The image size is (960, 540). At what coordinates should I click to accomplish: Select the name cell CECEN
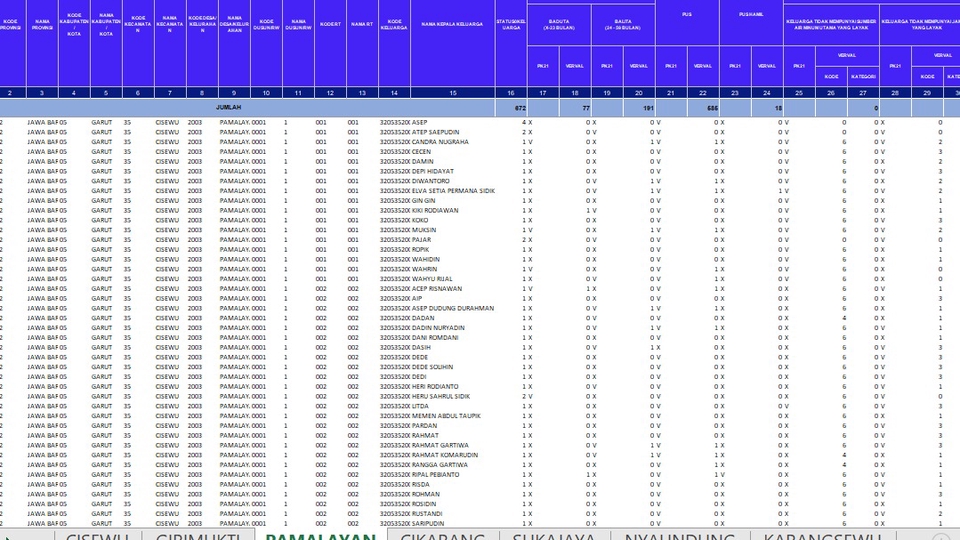click(x=421, y=152)
